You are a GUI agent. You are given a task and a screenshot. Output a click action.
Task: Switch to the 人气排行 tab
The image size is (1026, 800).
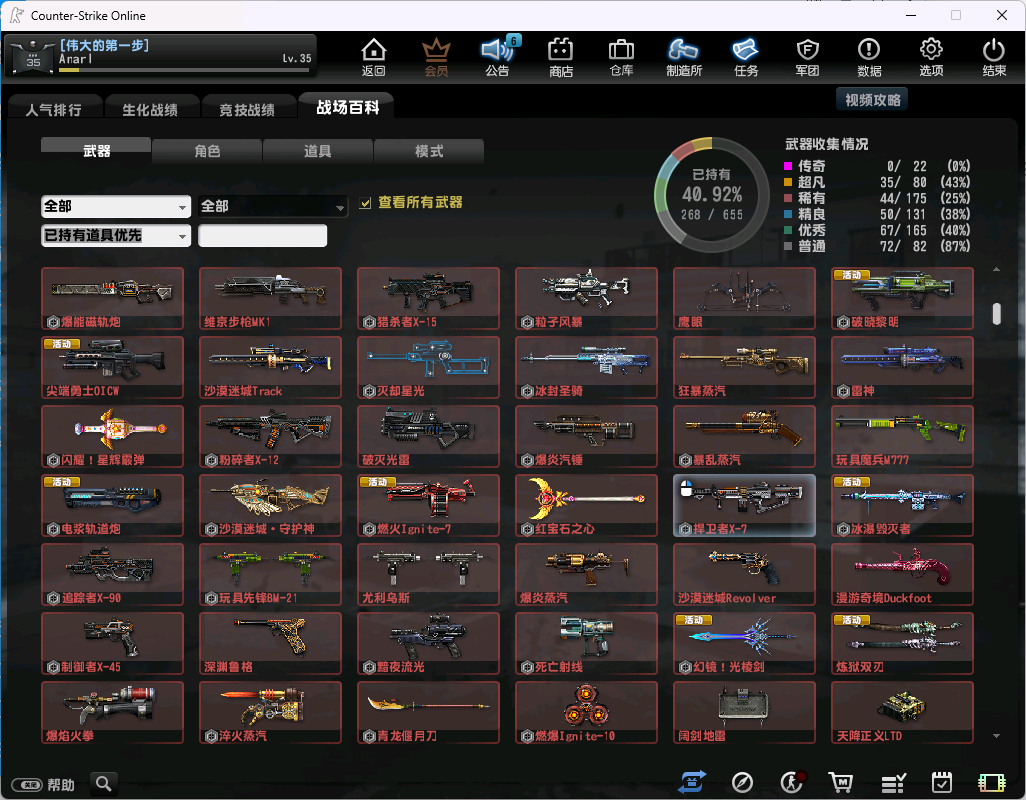54,109
